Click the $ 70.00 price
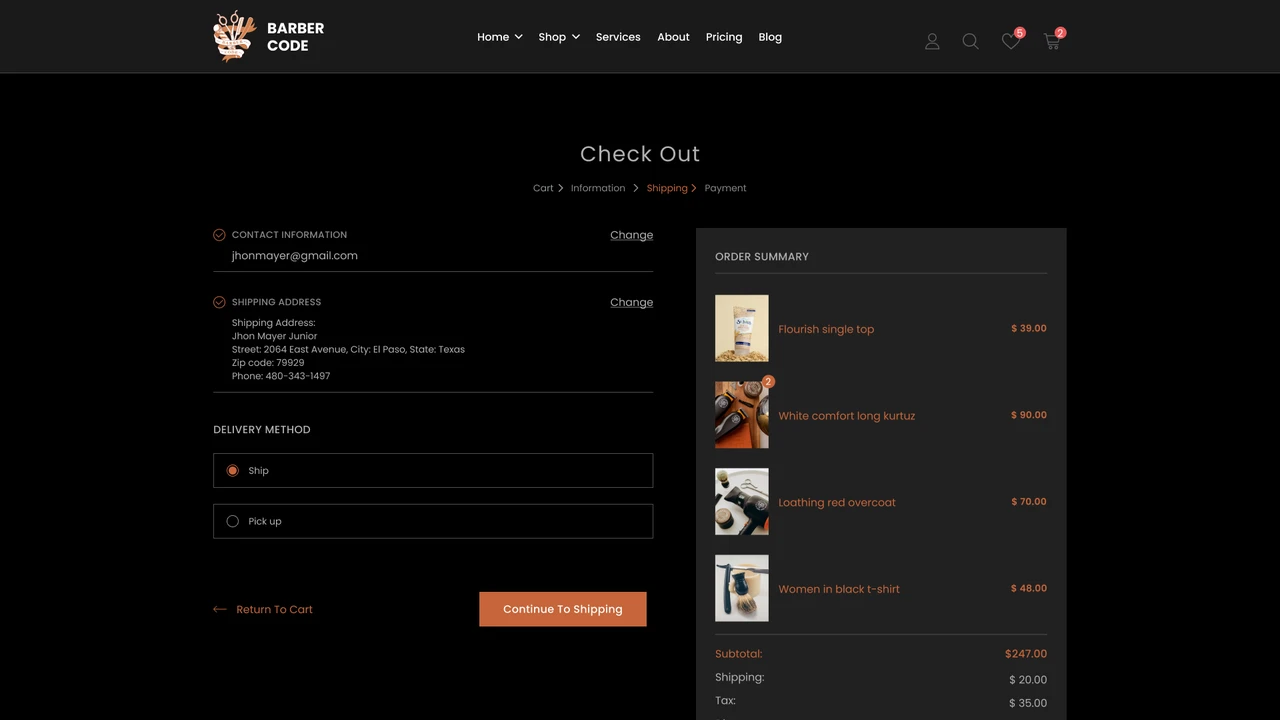Image resolution: width=1280 pixels, height=720 pixels. pyautogui.click(x=1029, y=502)
